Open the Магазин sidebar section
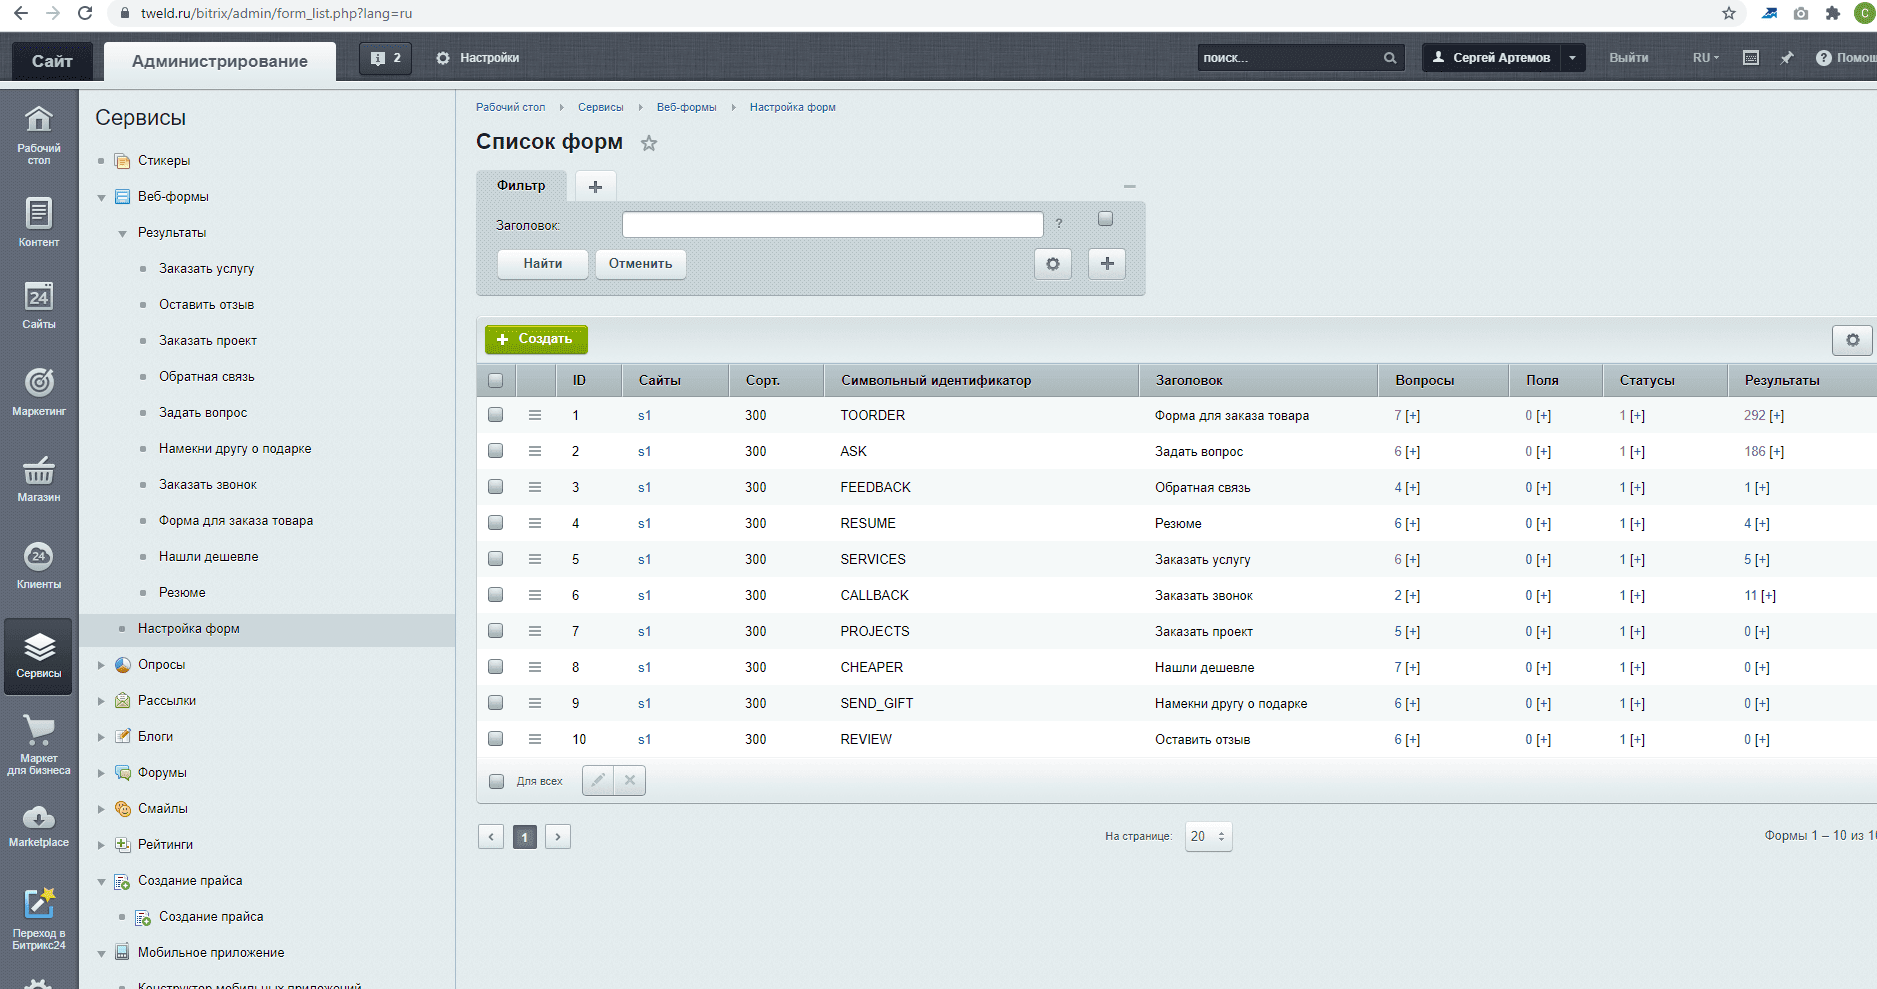The height and width of the screenshot is (989, 1877). tap(38, 478)
